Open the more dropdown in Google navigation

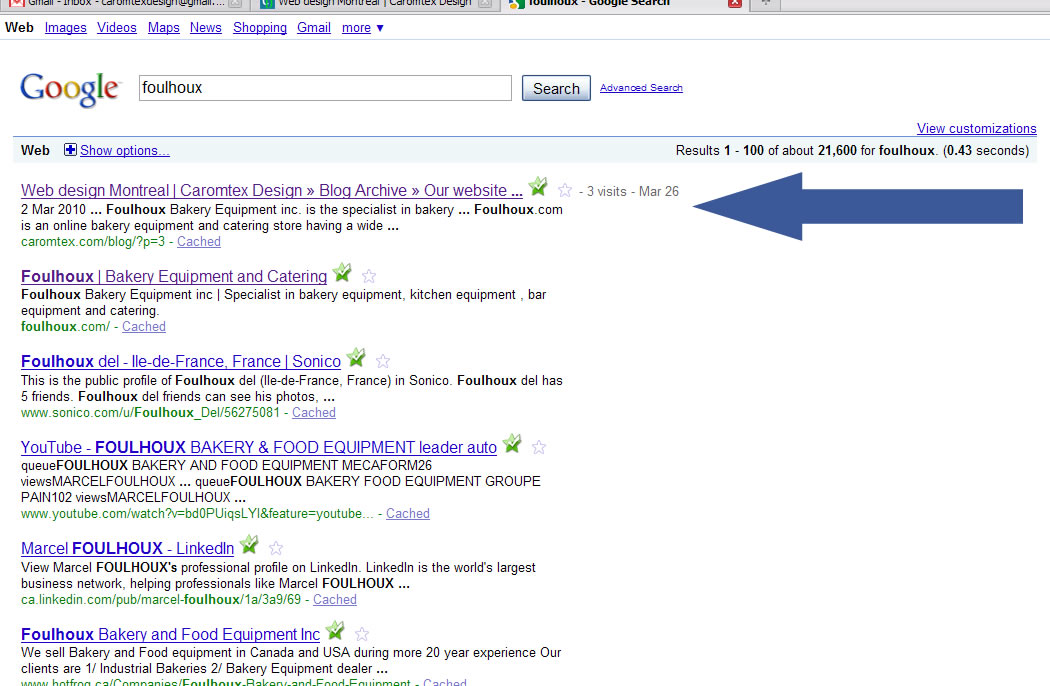coord(362,28)
